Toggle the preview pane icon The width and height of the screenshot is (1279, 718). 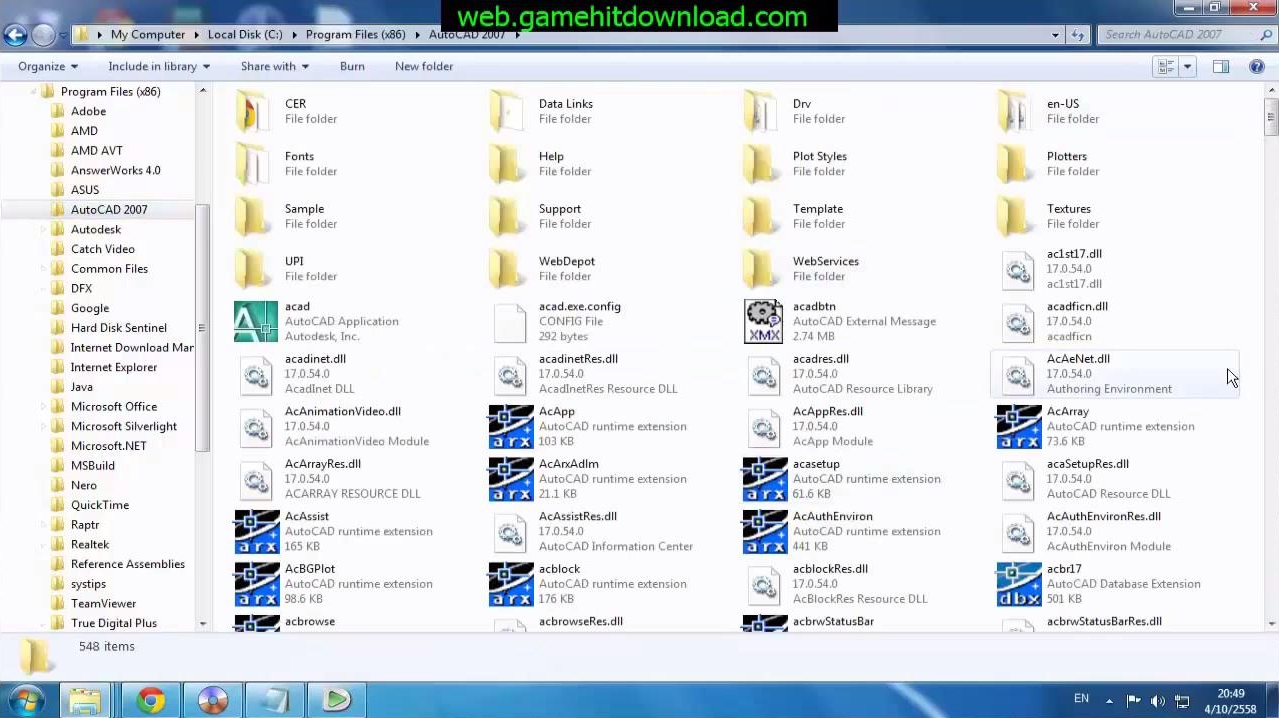1221,66
